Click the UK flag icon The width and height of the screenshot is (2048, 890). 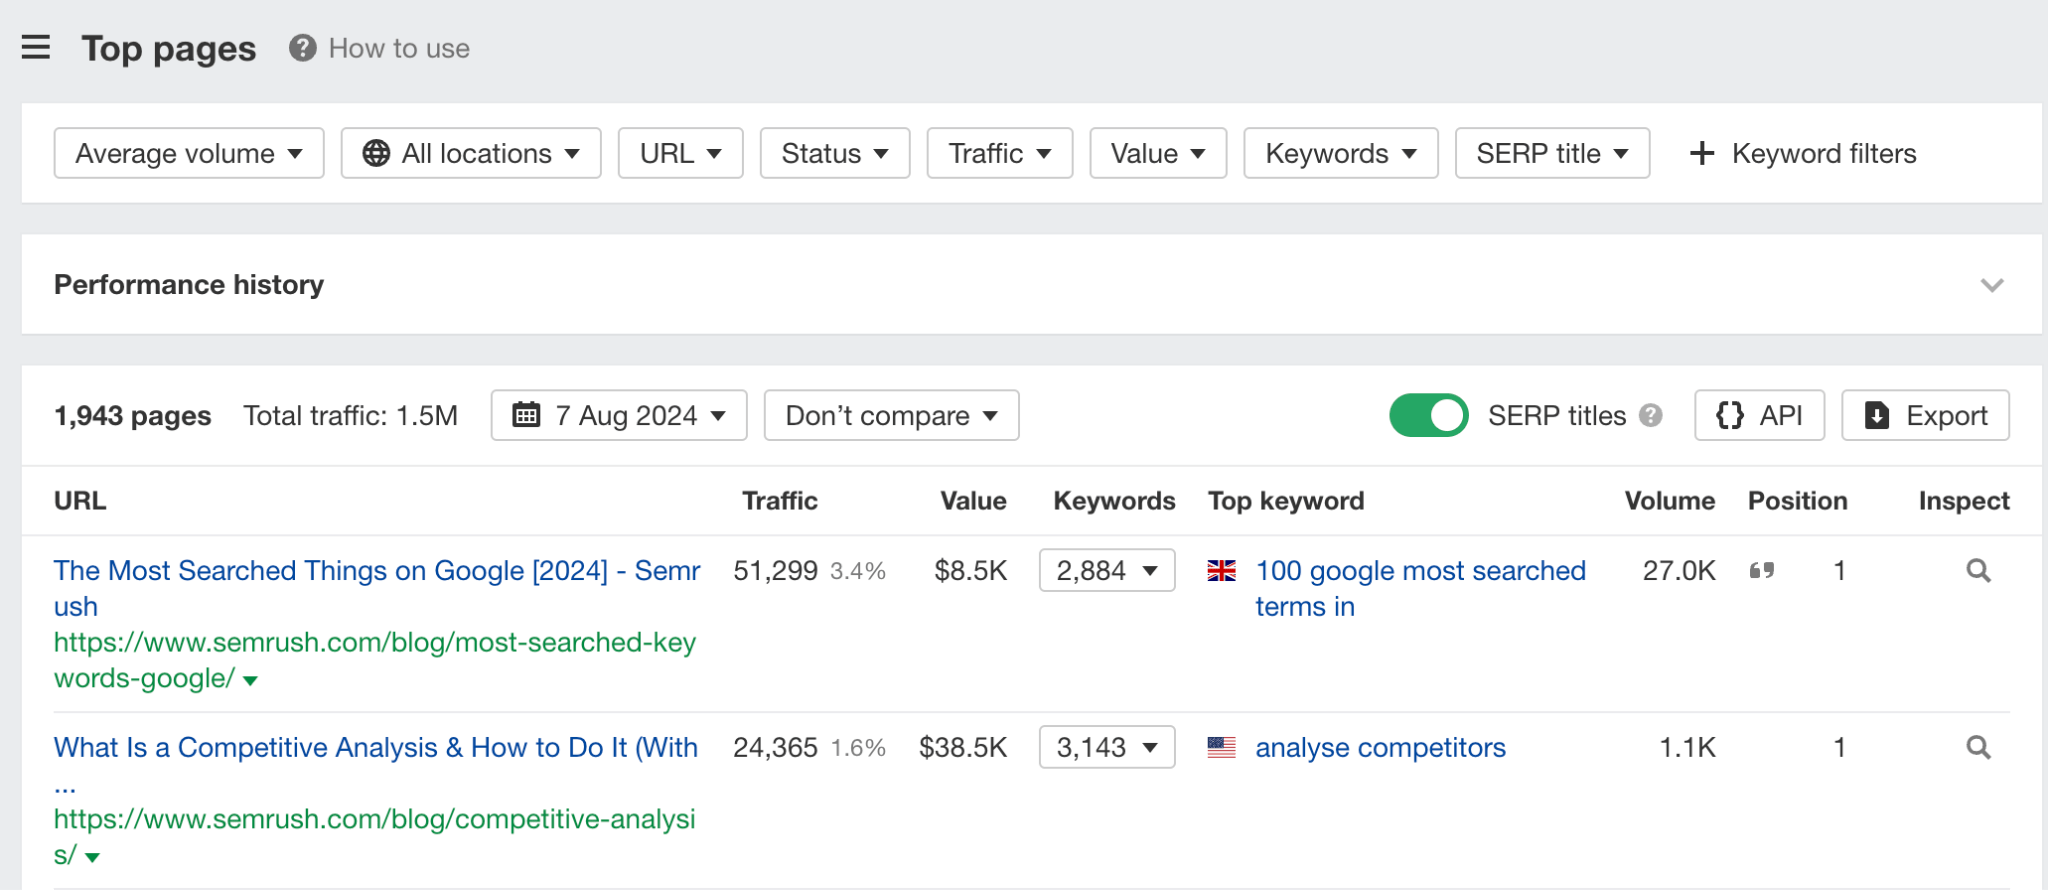1221,570
